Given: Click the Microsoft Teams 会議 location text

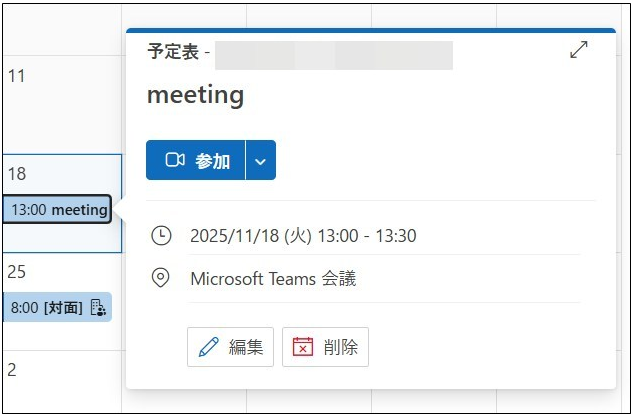Looking at the screenshot, I should (273, 278).
